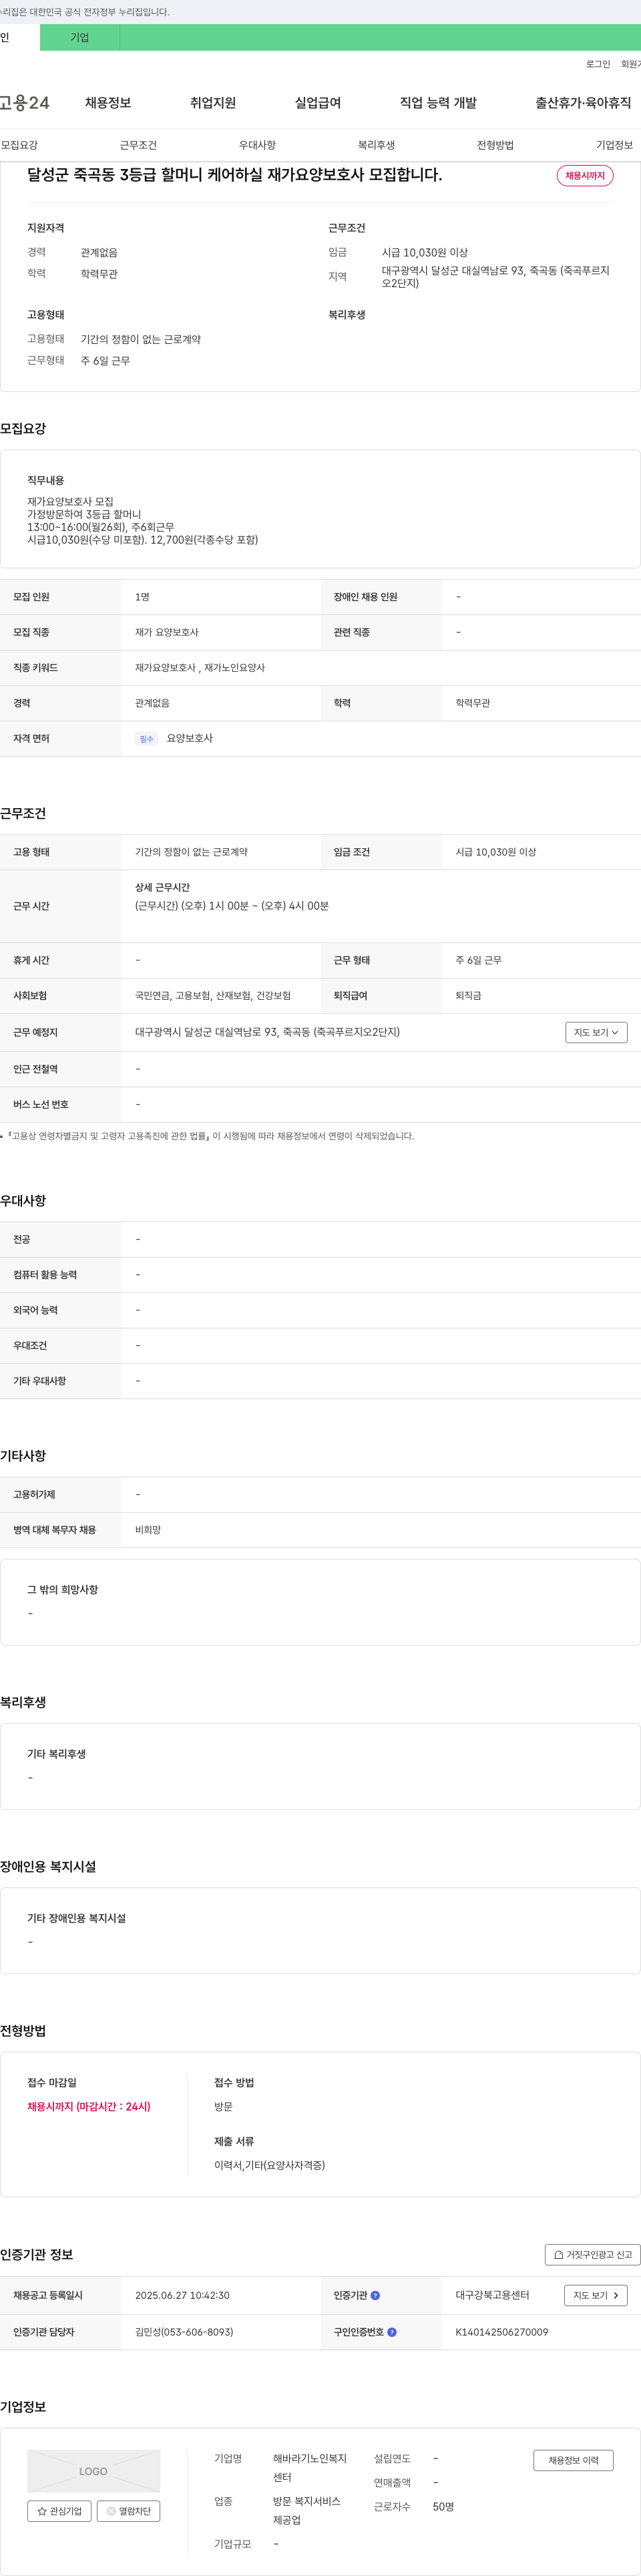This screenshot has width=641, height=2576.
Task: Click the 임금 조건 value 시급 10,030원 이상
Action: pyautogui.click(x=496, y=852)
